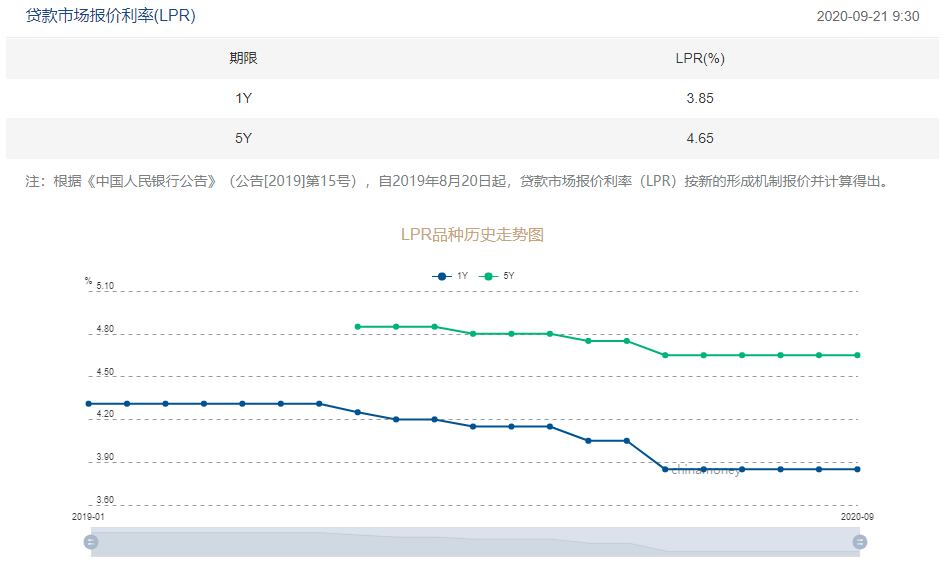
Task: Click the 5Y row in the LPR table
Action: point(472,138)
